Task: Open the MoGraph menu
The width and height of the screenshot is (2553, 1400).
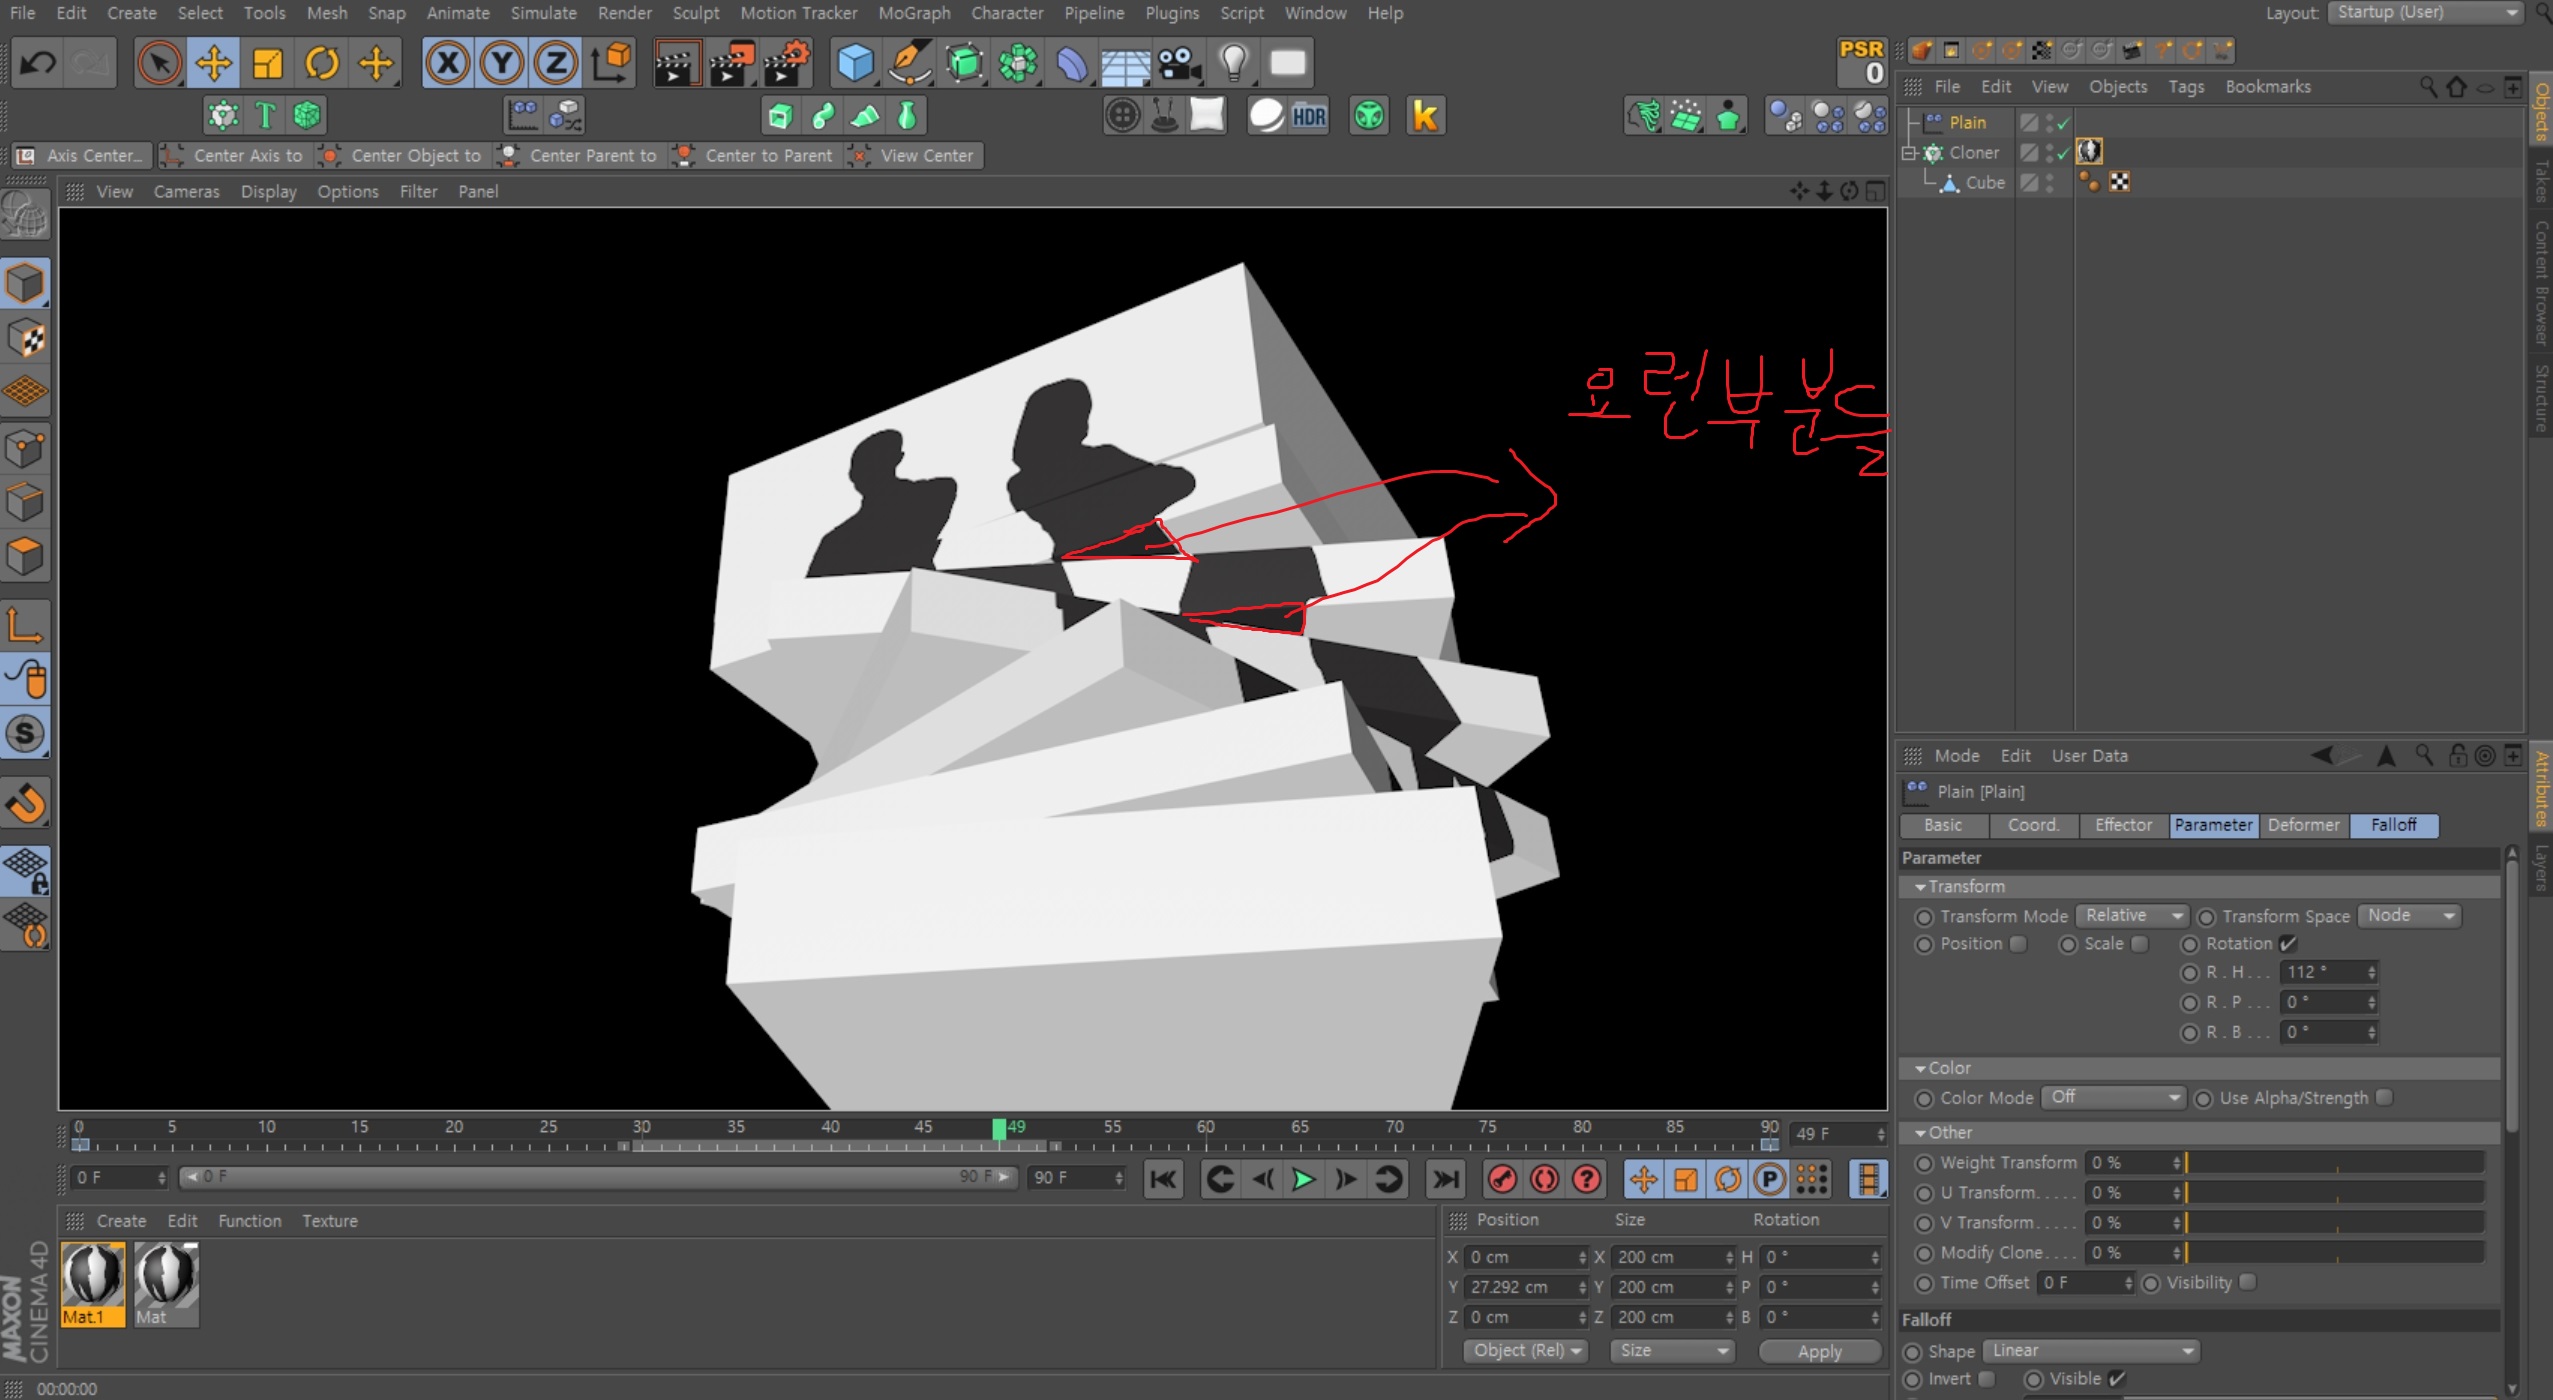Action: (914, 13)
